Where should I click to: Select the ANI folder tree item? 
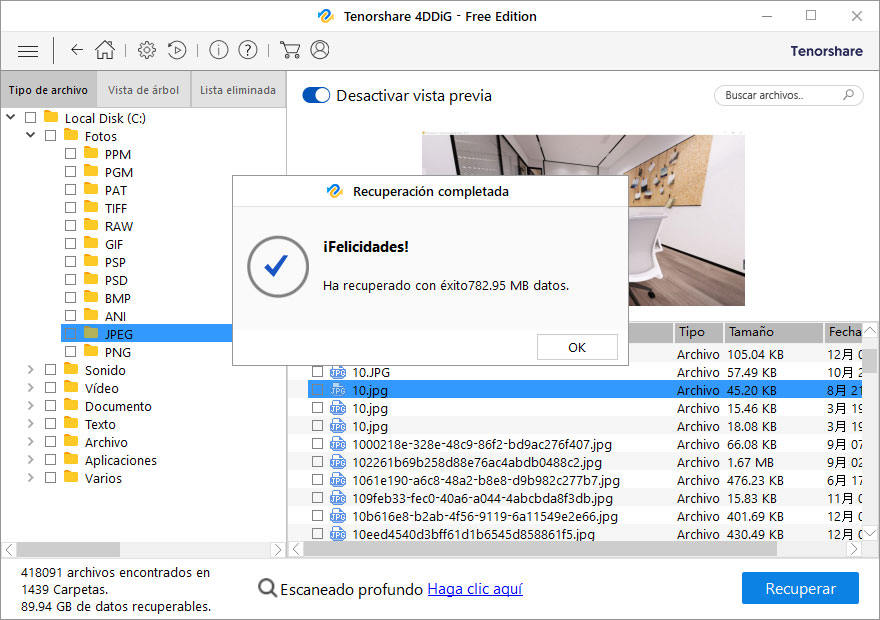click(x=115, y=316)
